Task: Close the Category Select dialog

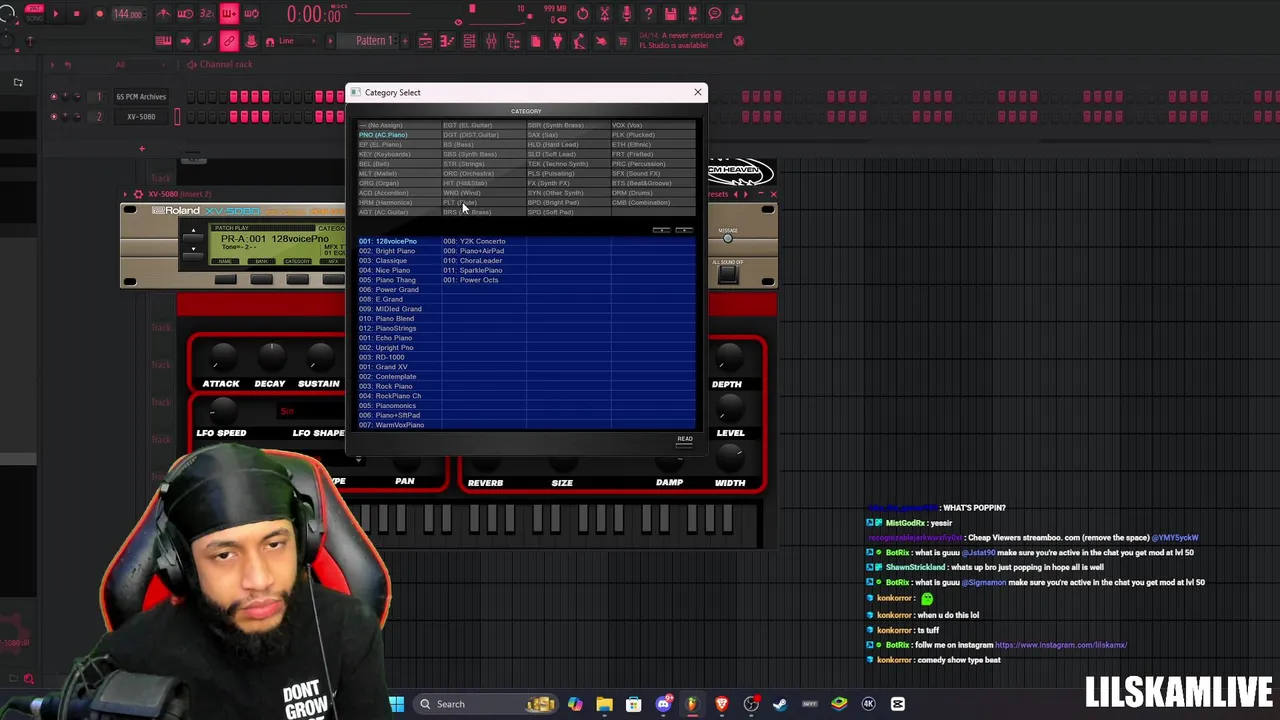Action: click(x=698, y=92)
